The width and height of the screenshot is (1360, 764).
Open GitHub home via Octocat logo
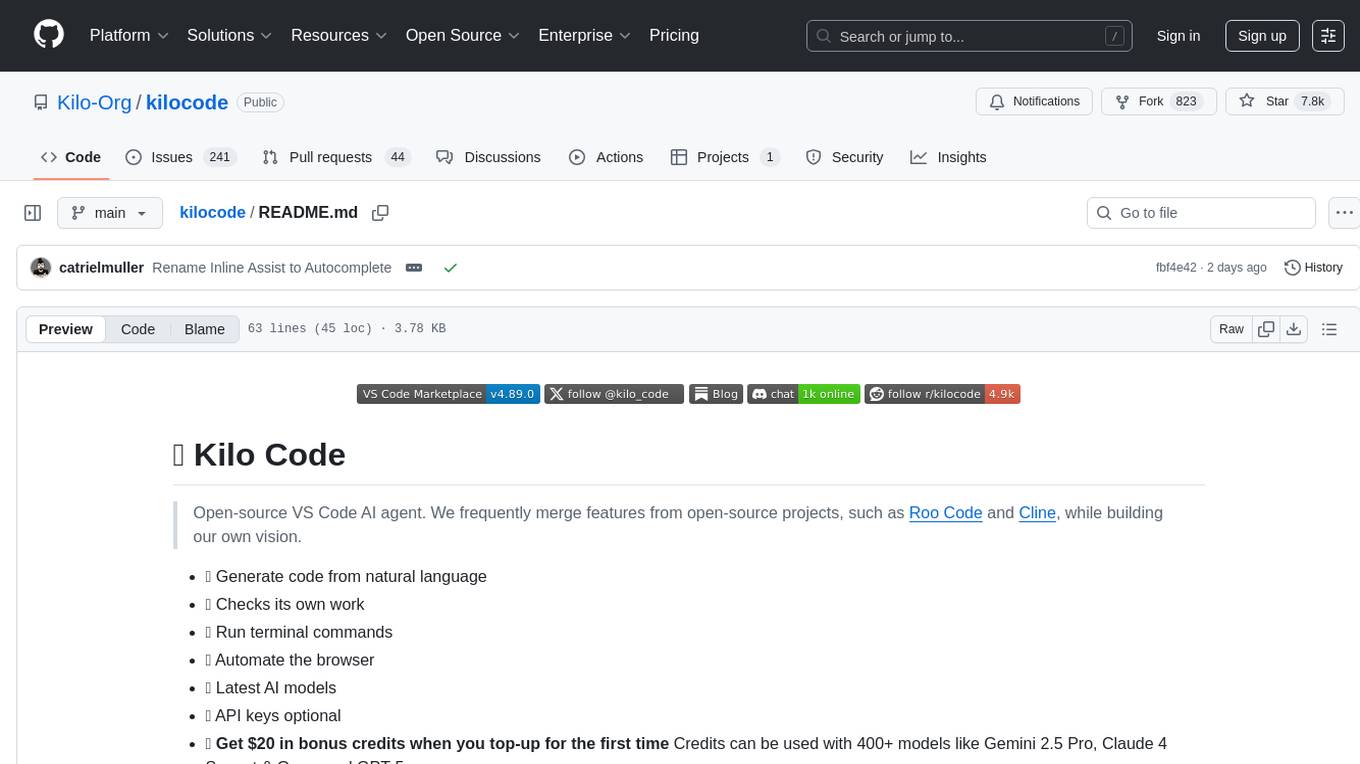click(49, 35)
